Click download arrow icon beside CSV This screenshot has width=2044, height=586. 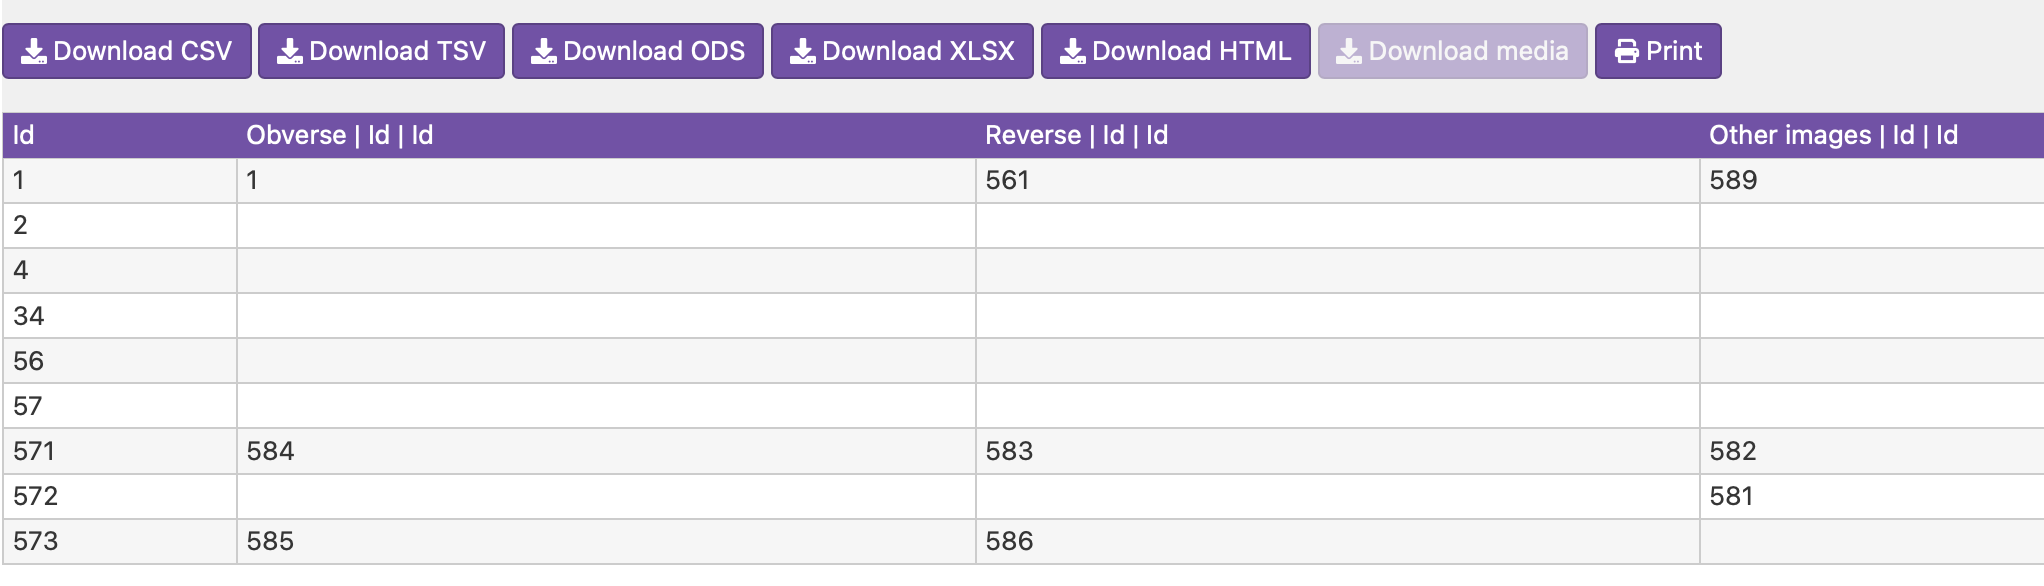pyautogui.click(x=34, y=51)
